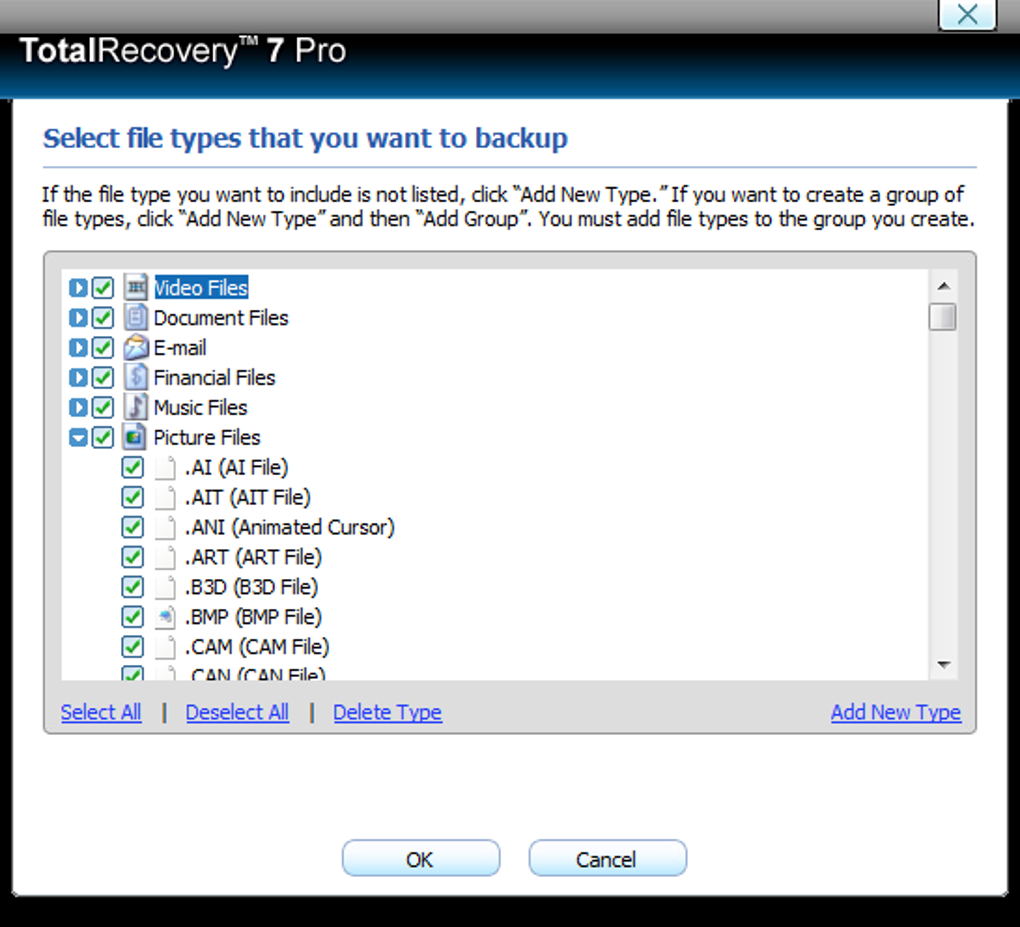Uncheck the Document Files checkbox
Image resolution: width=1020 pixels, height=927 pixels.
102,317
